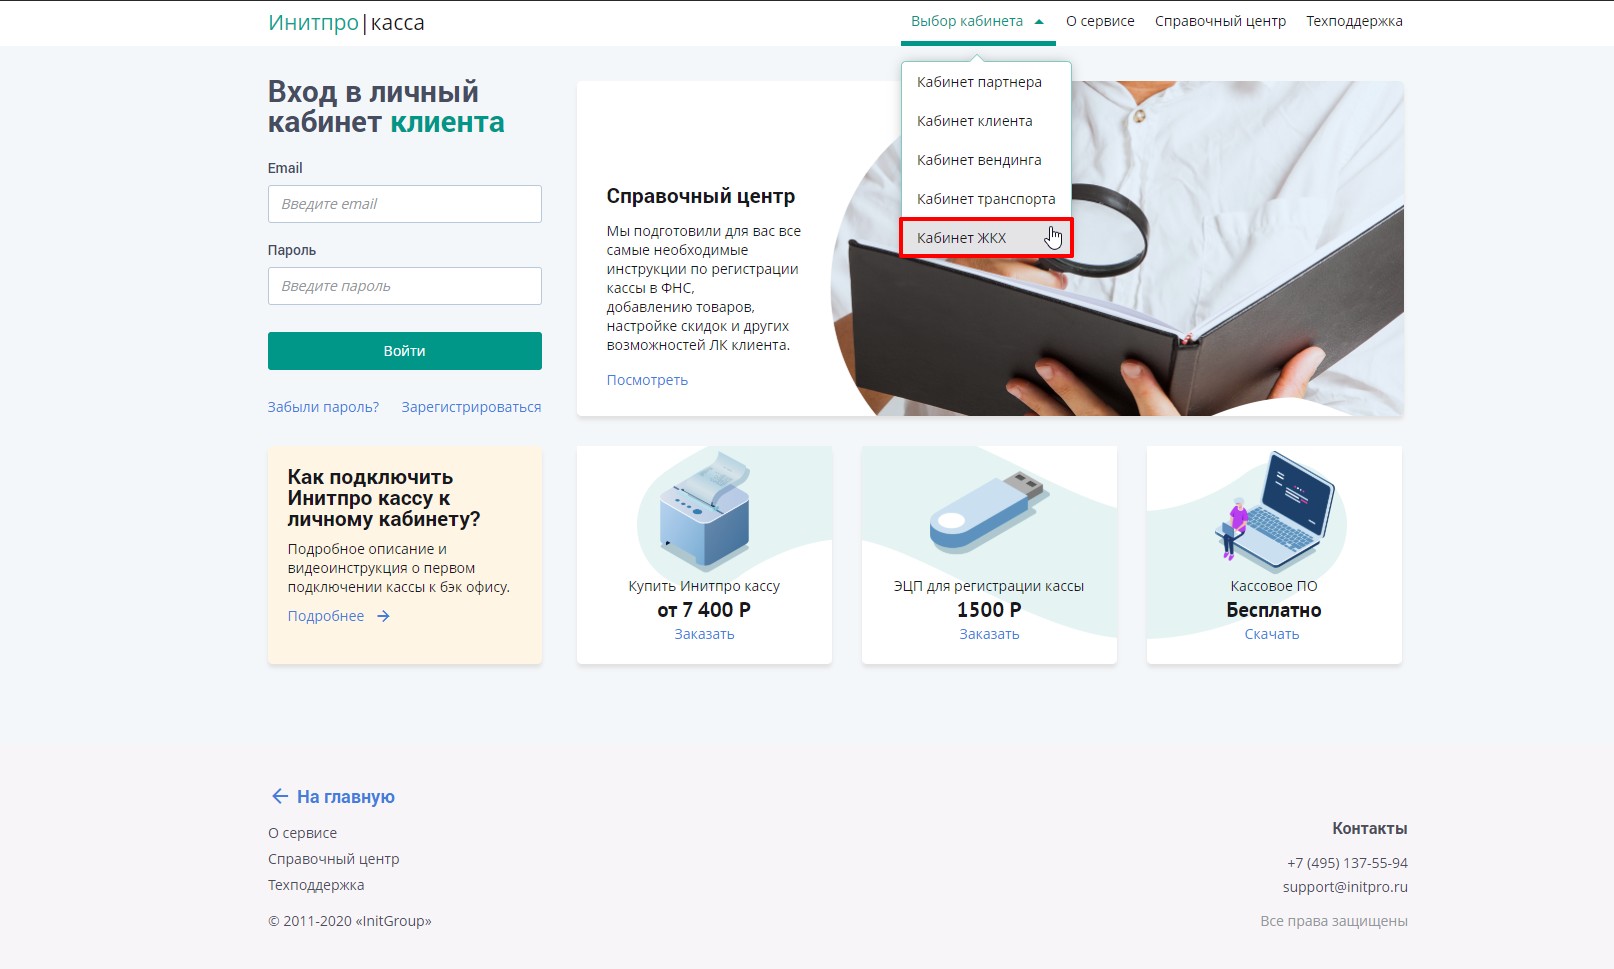Click the cash register printer illustration
Image resolution: width=1614 pixels, height=969 pixels.
click(x=705, y=511)
